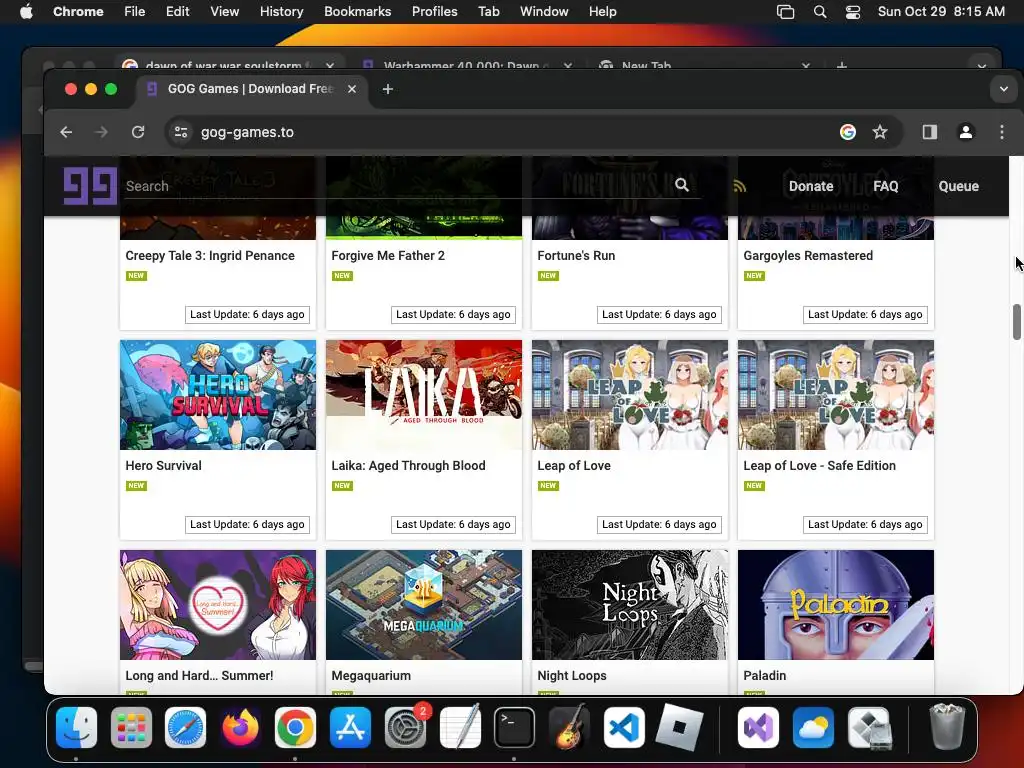Click the Donate link
The width and height of the screenshot is (1024, 768).
[811, 186]
